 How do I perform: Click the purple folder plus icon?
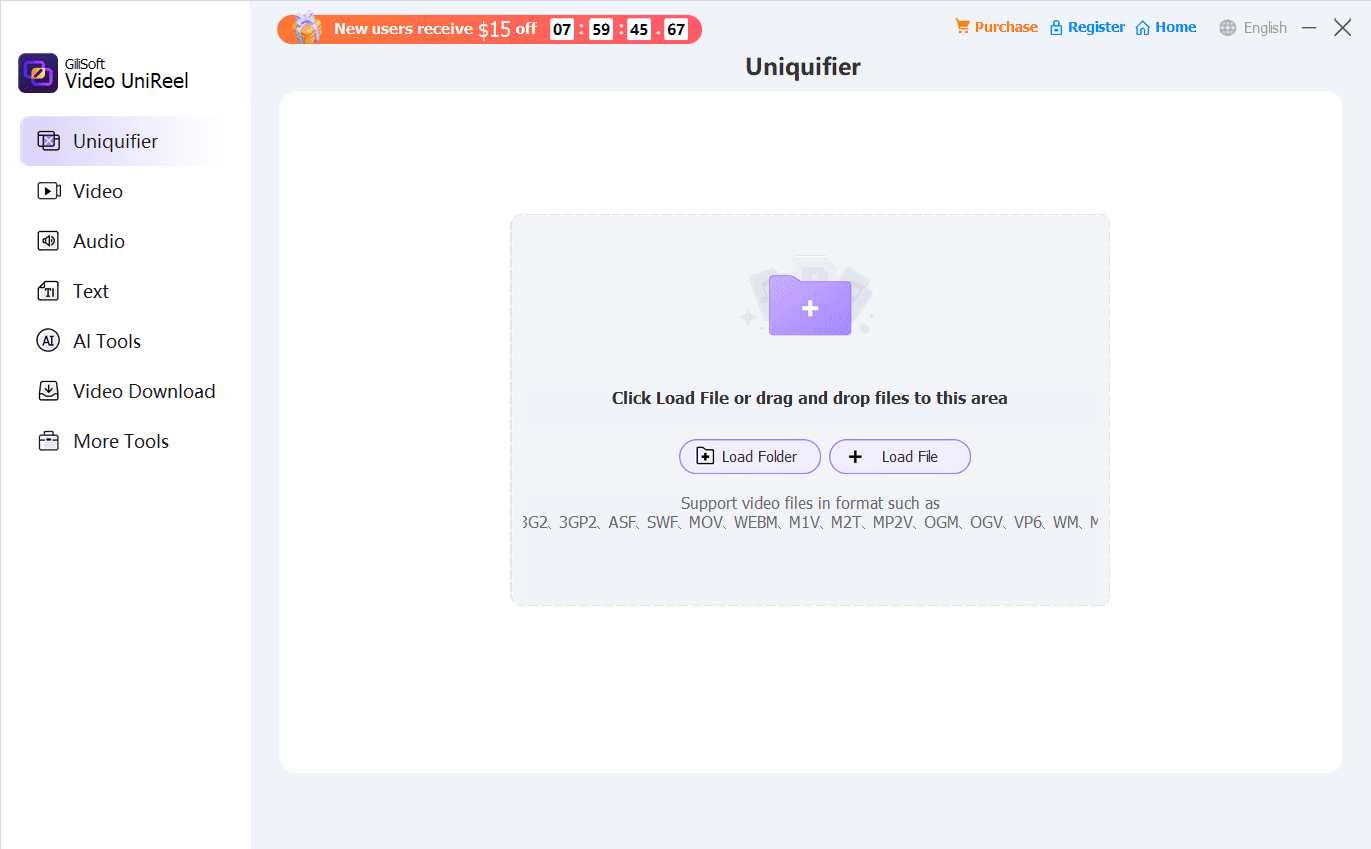[810, 304]
